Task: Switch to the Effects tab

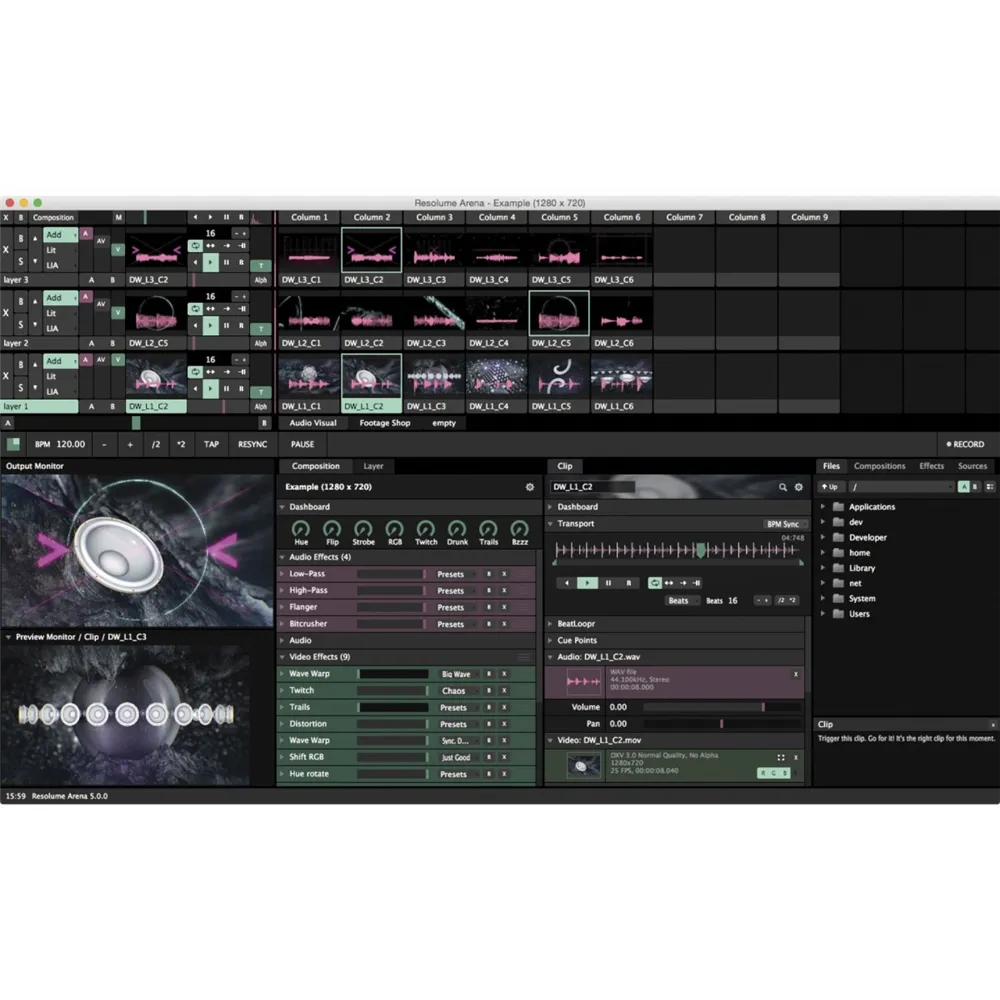Action: point(931,466)
